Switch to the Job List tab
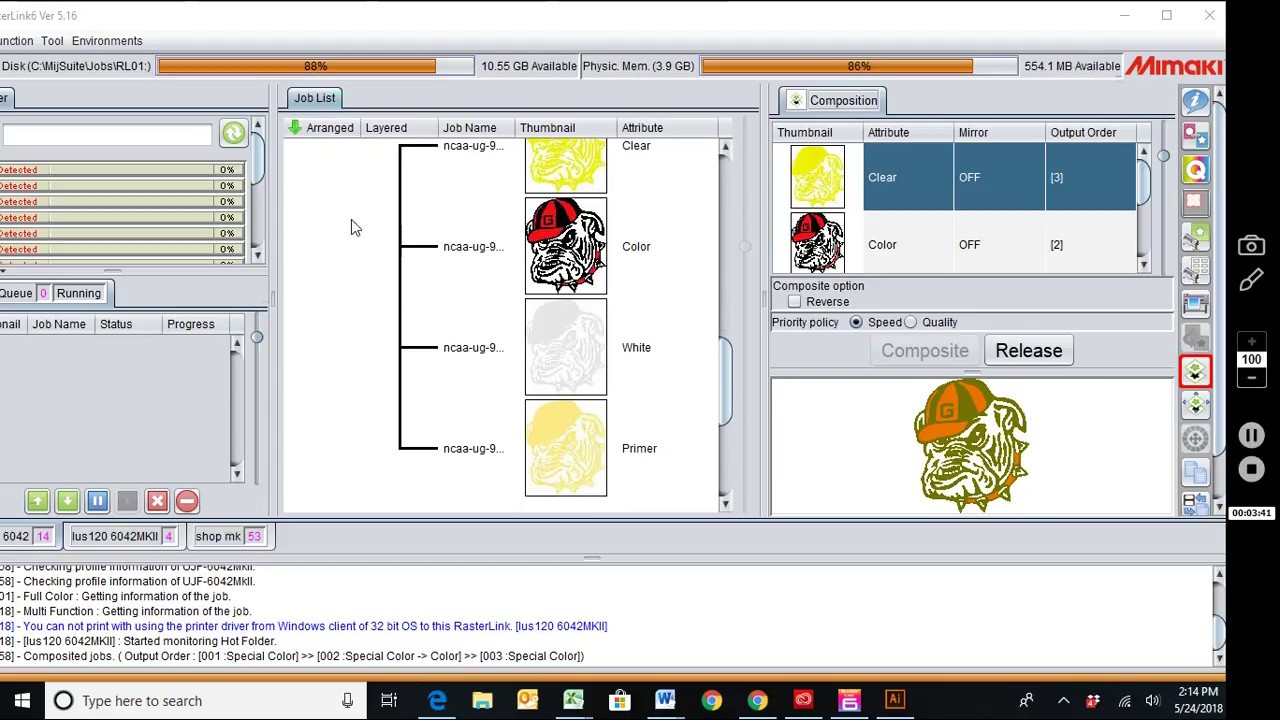 click(315, 98)
